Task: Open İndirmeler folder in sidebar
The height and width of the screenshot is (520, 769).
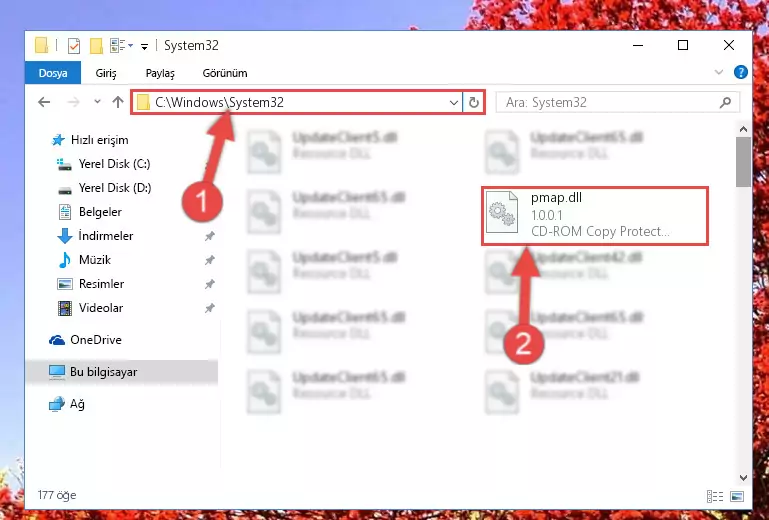Action: pyautogui.click(x=95, y=236)
